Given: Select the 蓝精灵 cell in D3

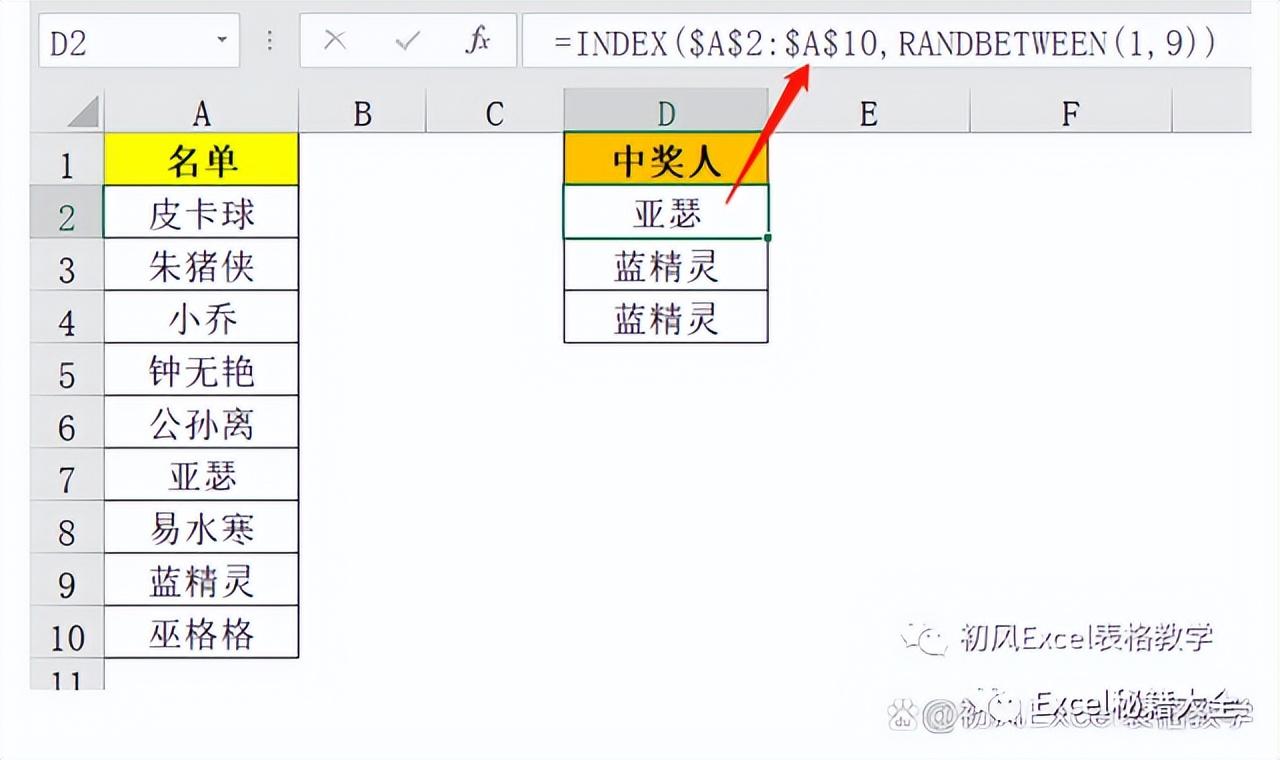Looking at the screenshot, I should [x=666, y=265].
